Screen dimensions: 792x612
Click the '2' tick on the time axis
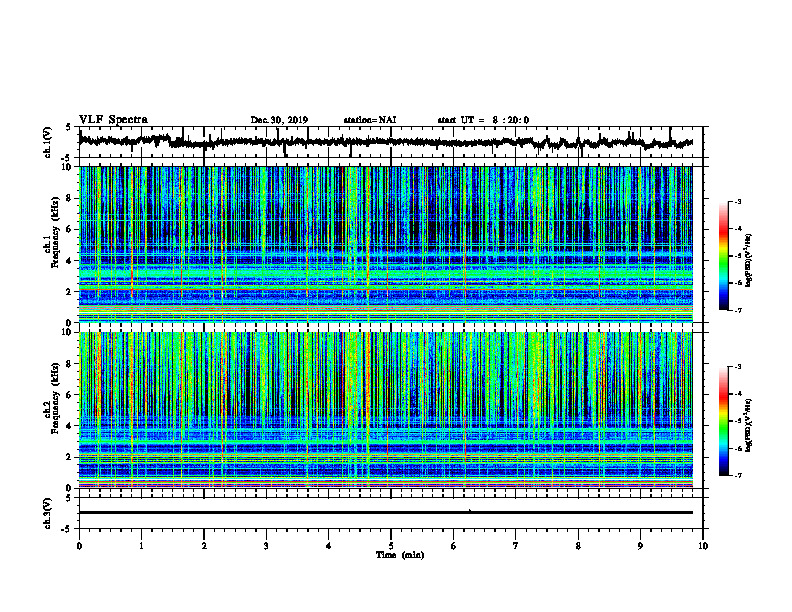pos(204,546)
